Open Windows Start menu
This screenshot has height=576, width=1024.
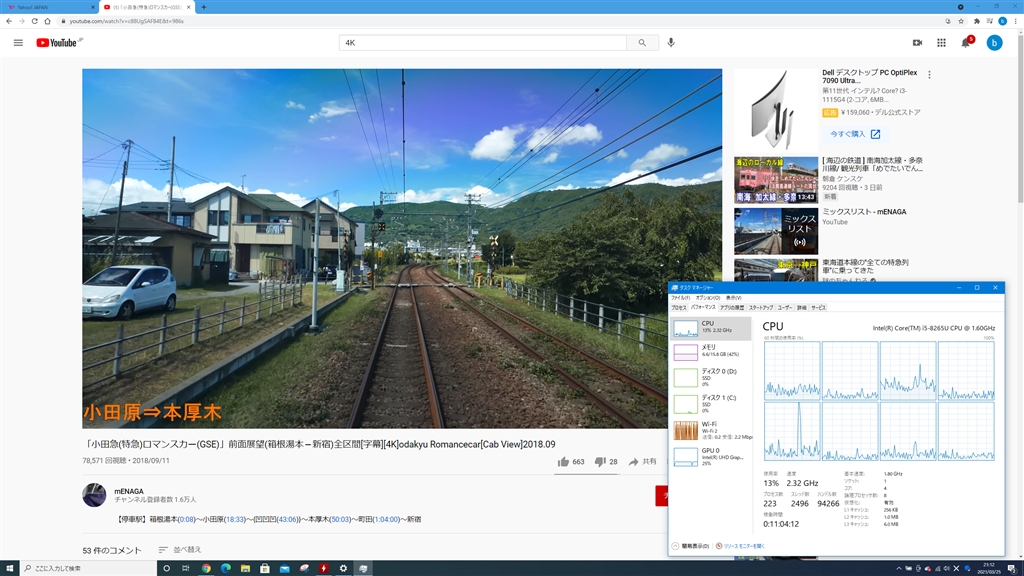(x=9, y=568)
